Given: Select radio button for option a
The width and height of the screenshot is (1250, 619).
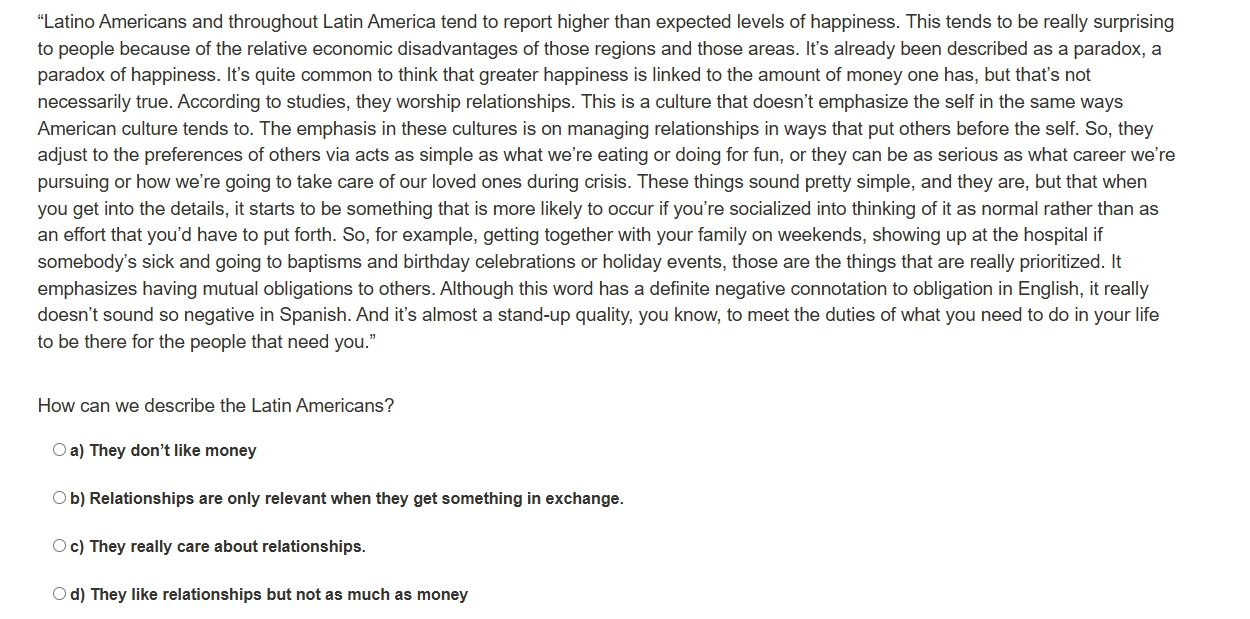Looking at the screenshot, I should point(59,450).
